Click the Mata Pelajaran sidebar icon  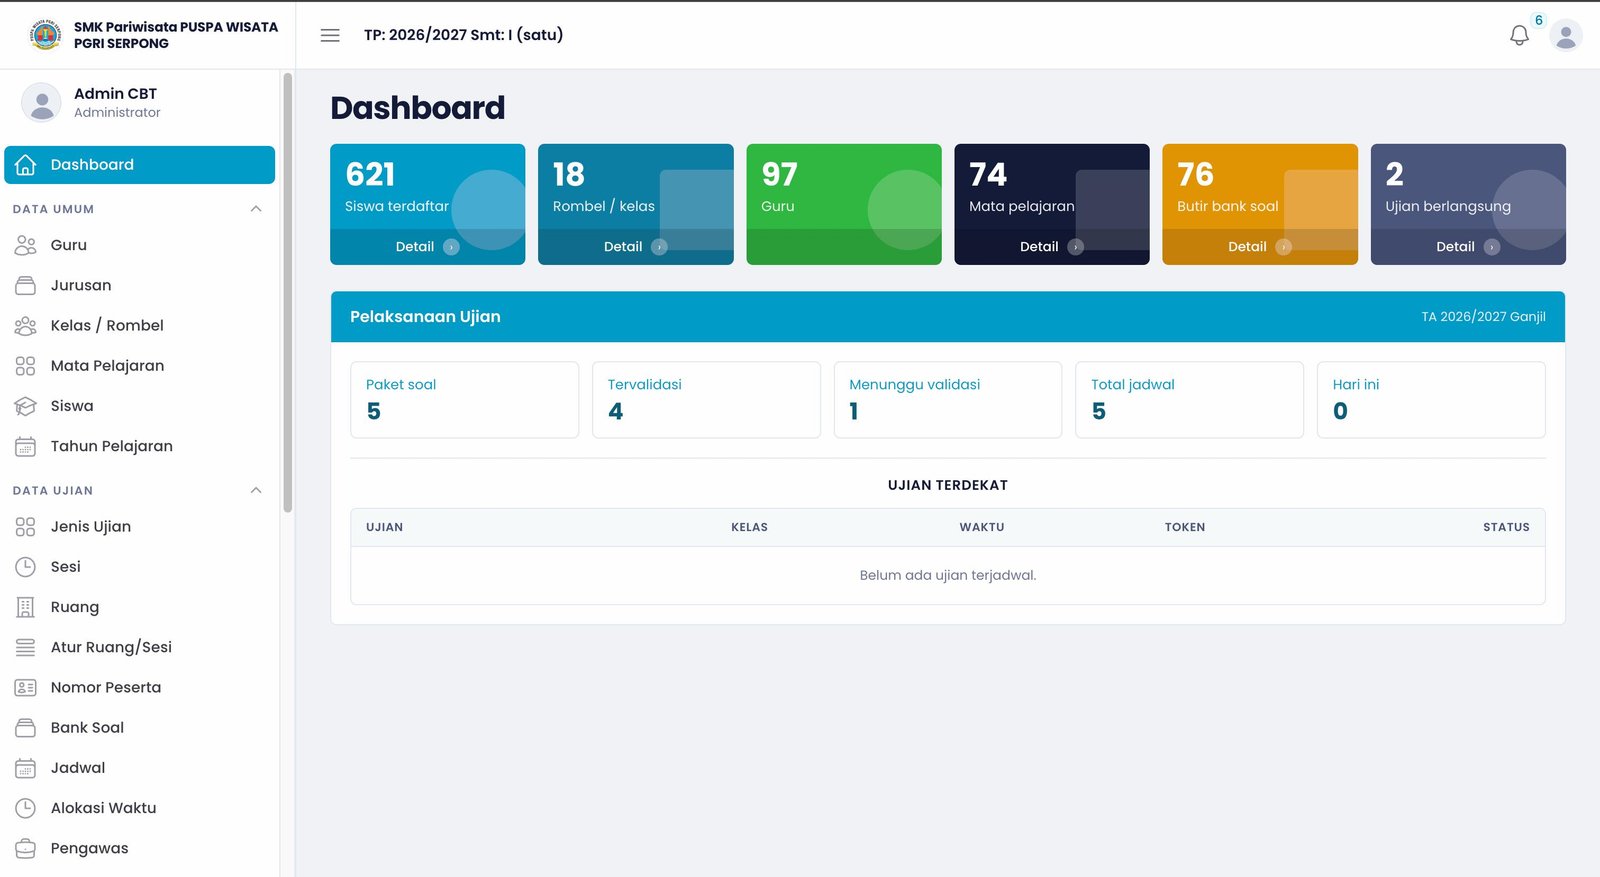(26, 366)
